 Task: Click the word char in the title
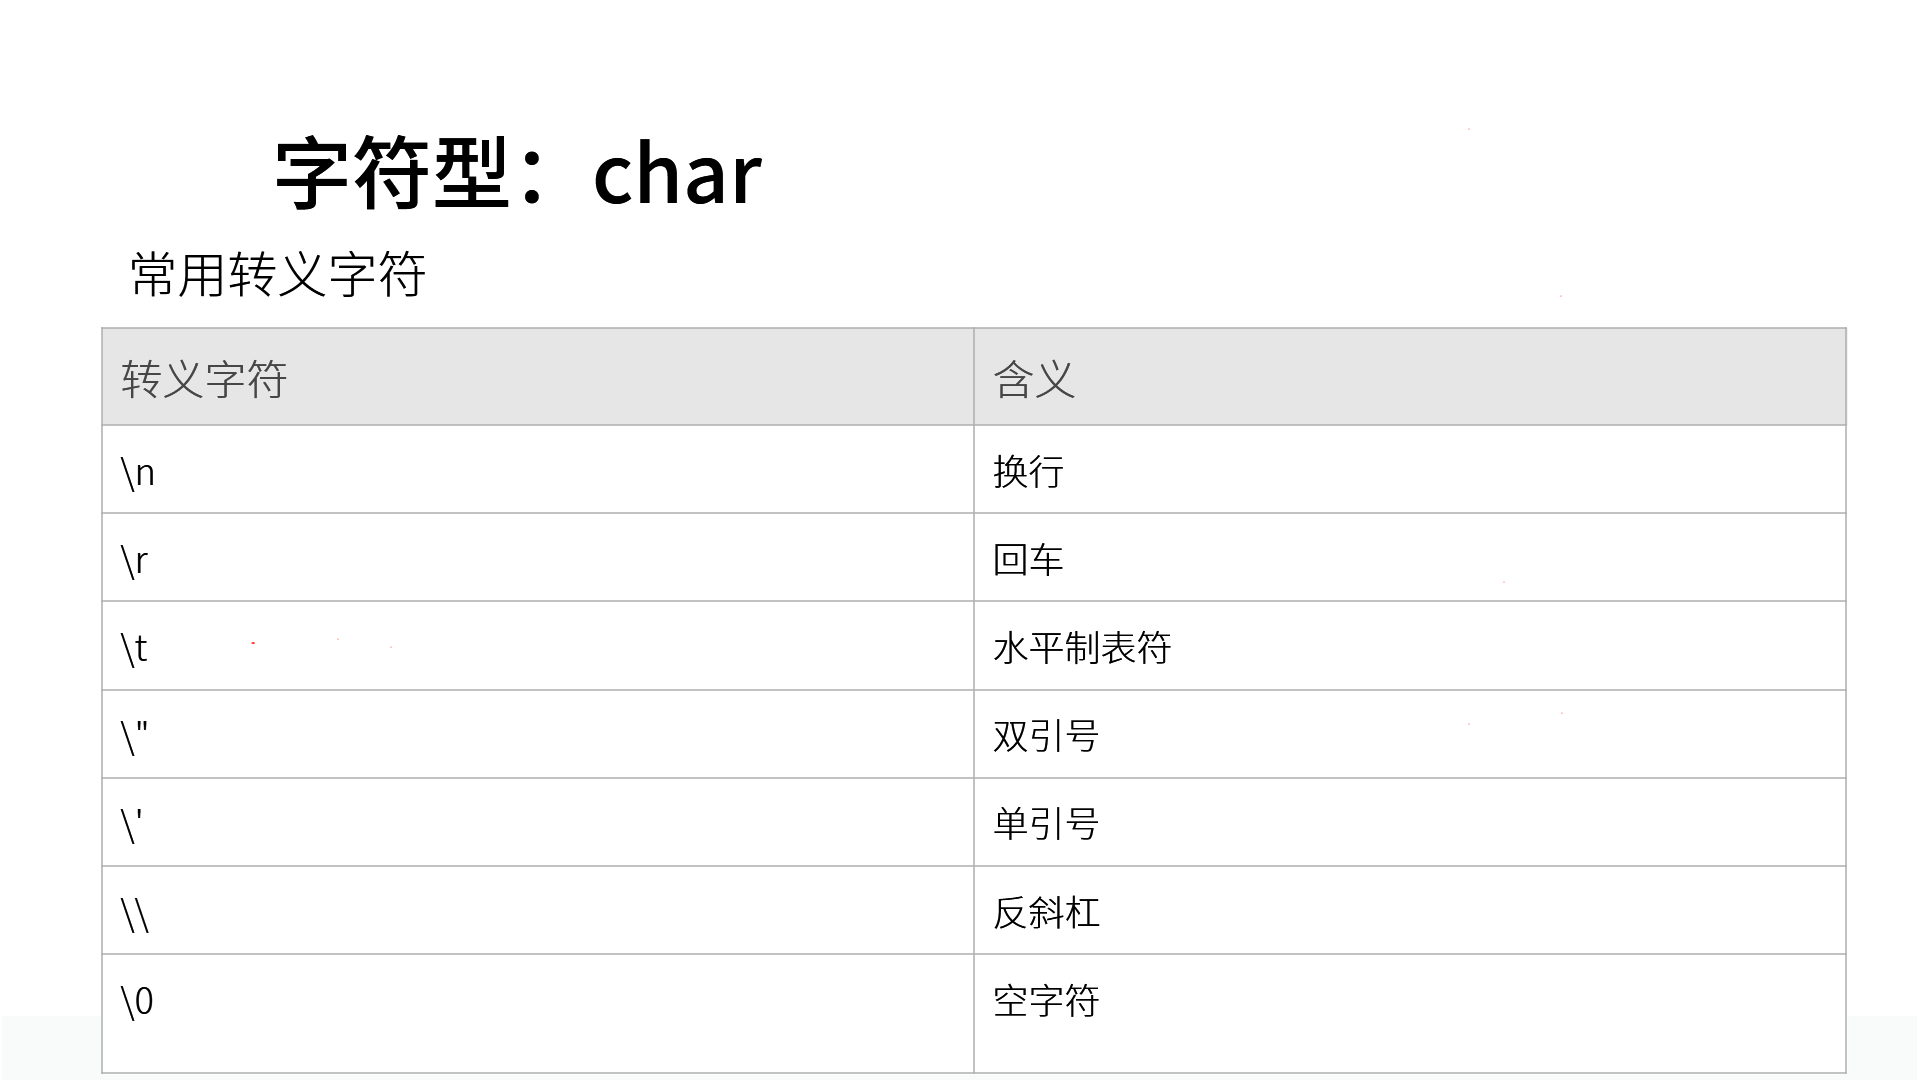(678, 176)
